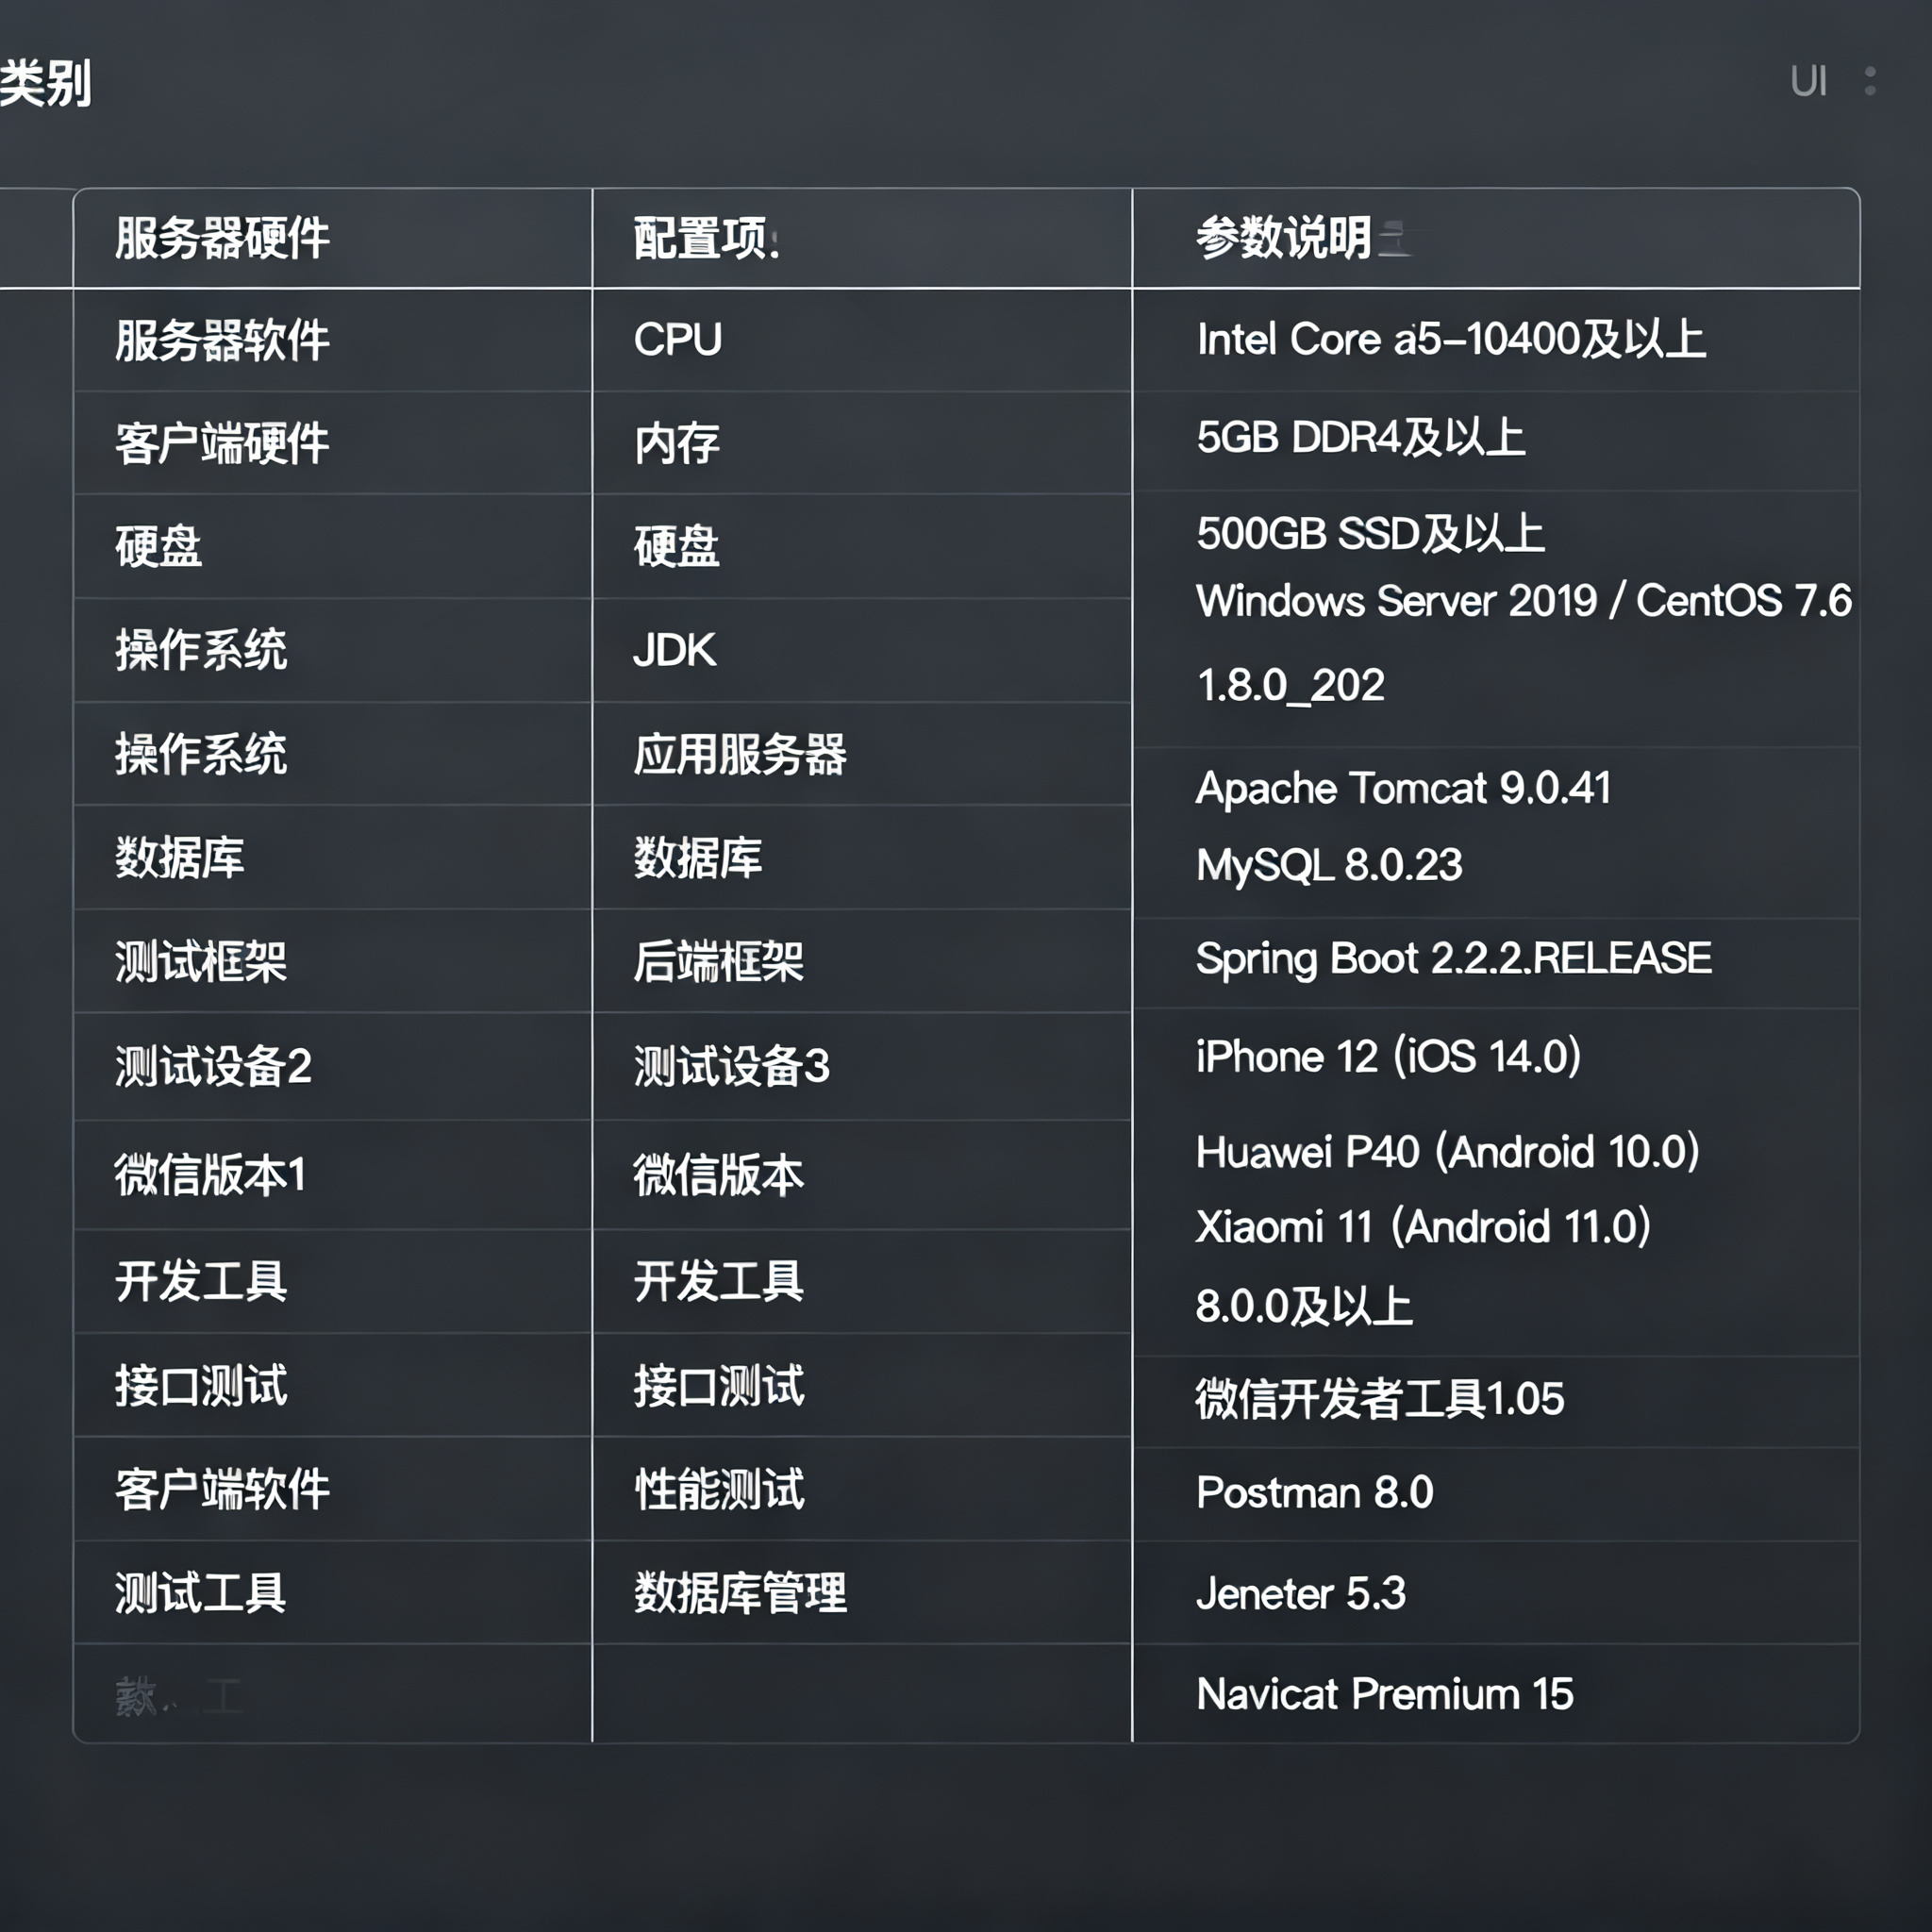The width and height of the screenshot is (1932, 1932).
Task: Select the 配置项 column header
Action: [862, 238]
